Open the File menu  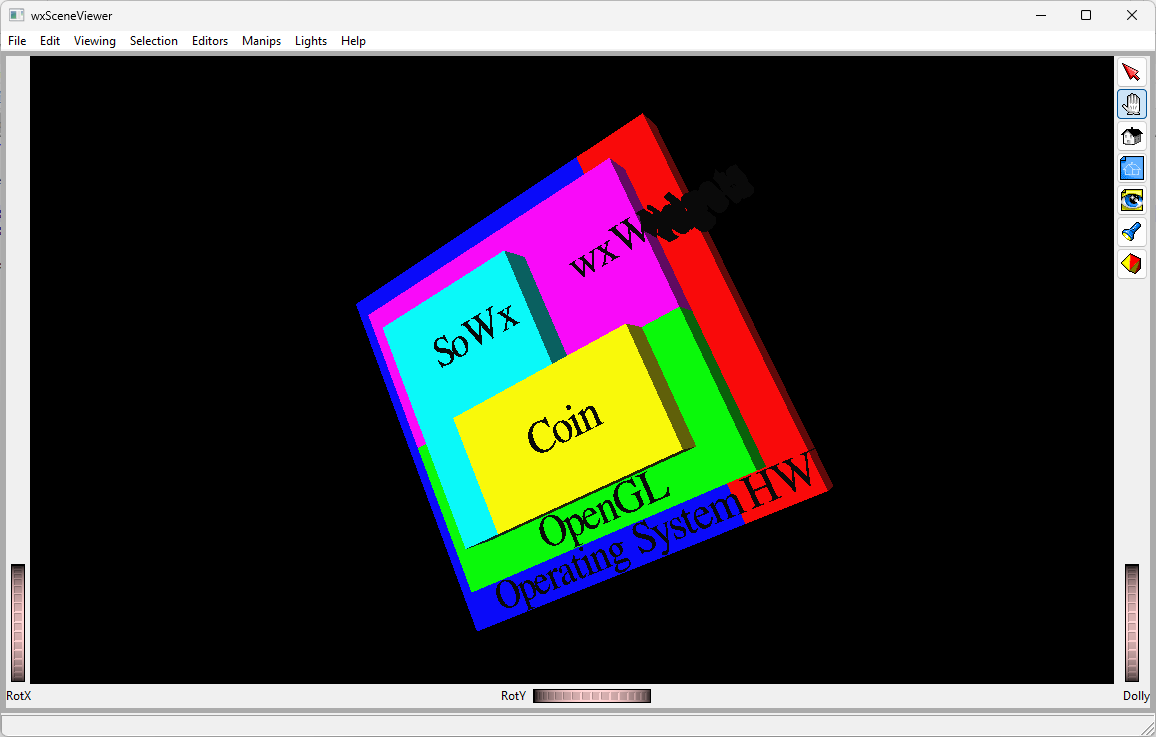click(17, 41)
